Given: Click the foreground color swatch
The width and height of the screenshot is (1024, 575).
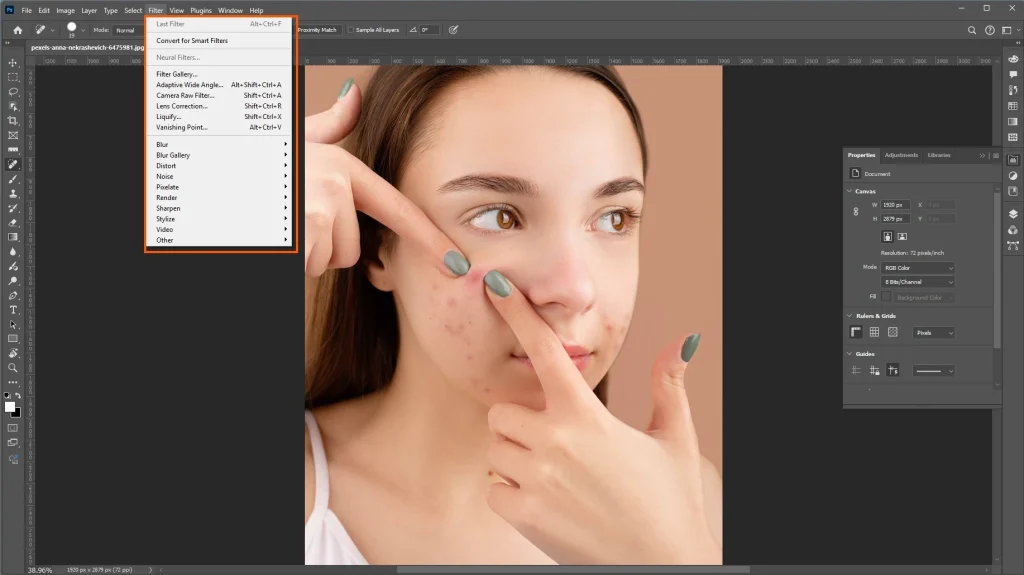Looking at the screenshot, I should tap(10, 406).
